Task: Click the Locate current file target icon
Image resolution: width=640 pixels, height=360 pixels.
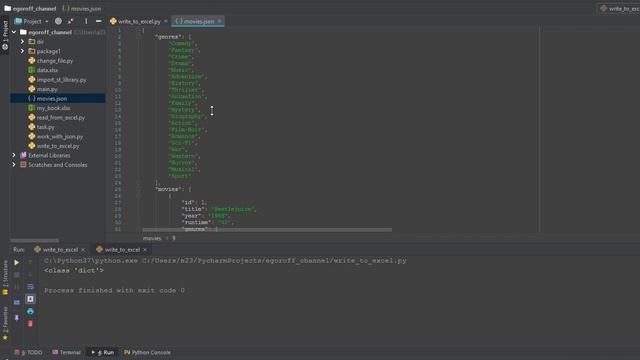Action: pos(58,21)
